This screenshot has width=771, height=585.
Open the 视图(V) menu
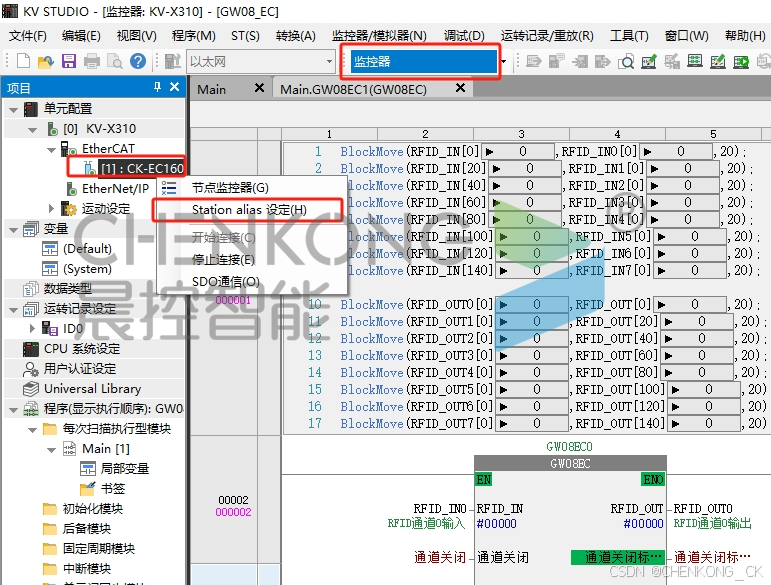pyautogui.click(x=136, y=36)
